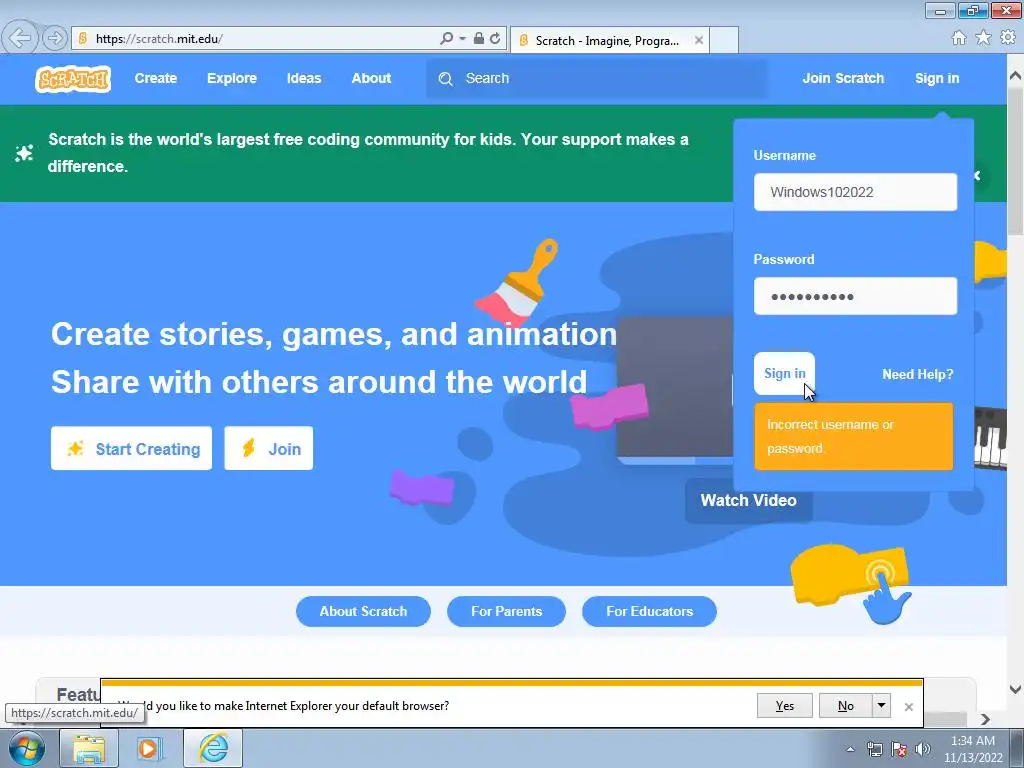Click the Scratch search box
1024x768 pixels.
596,78
